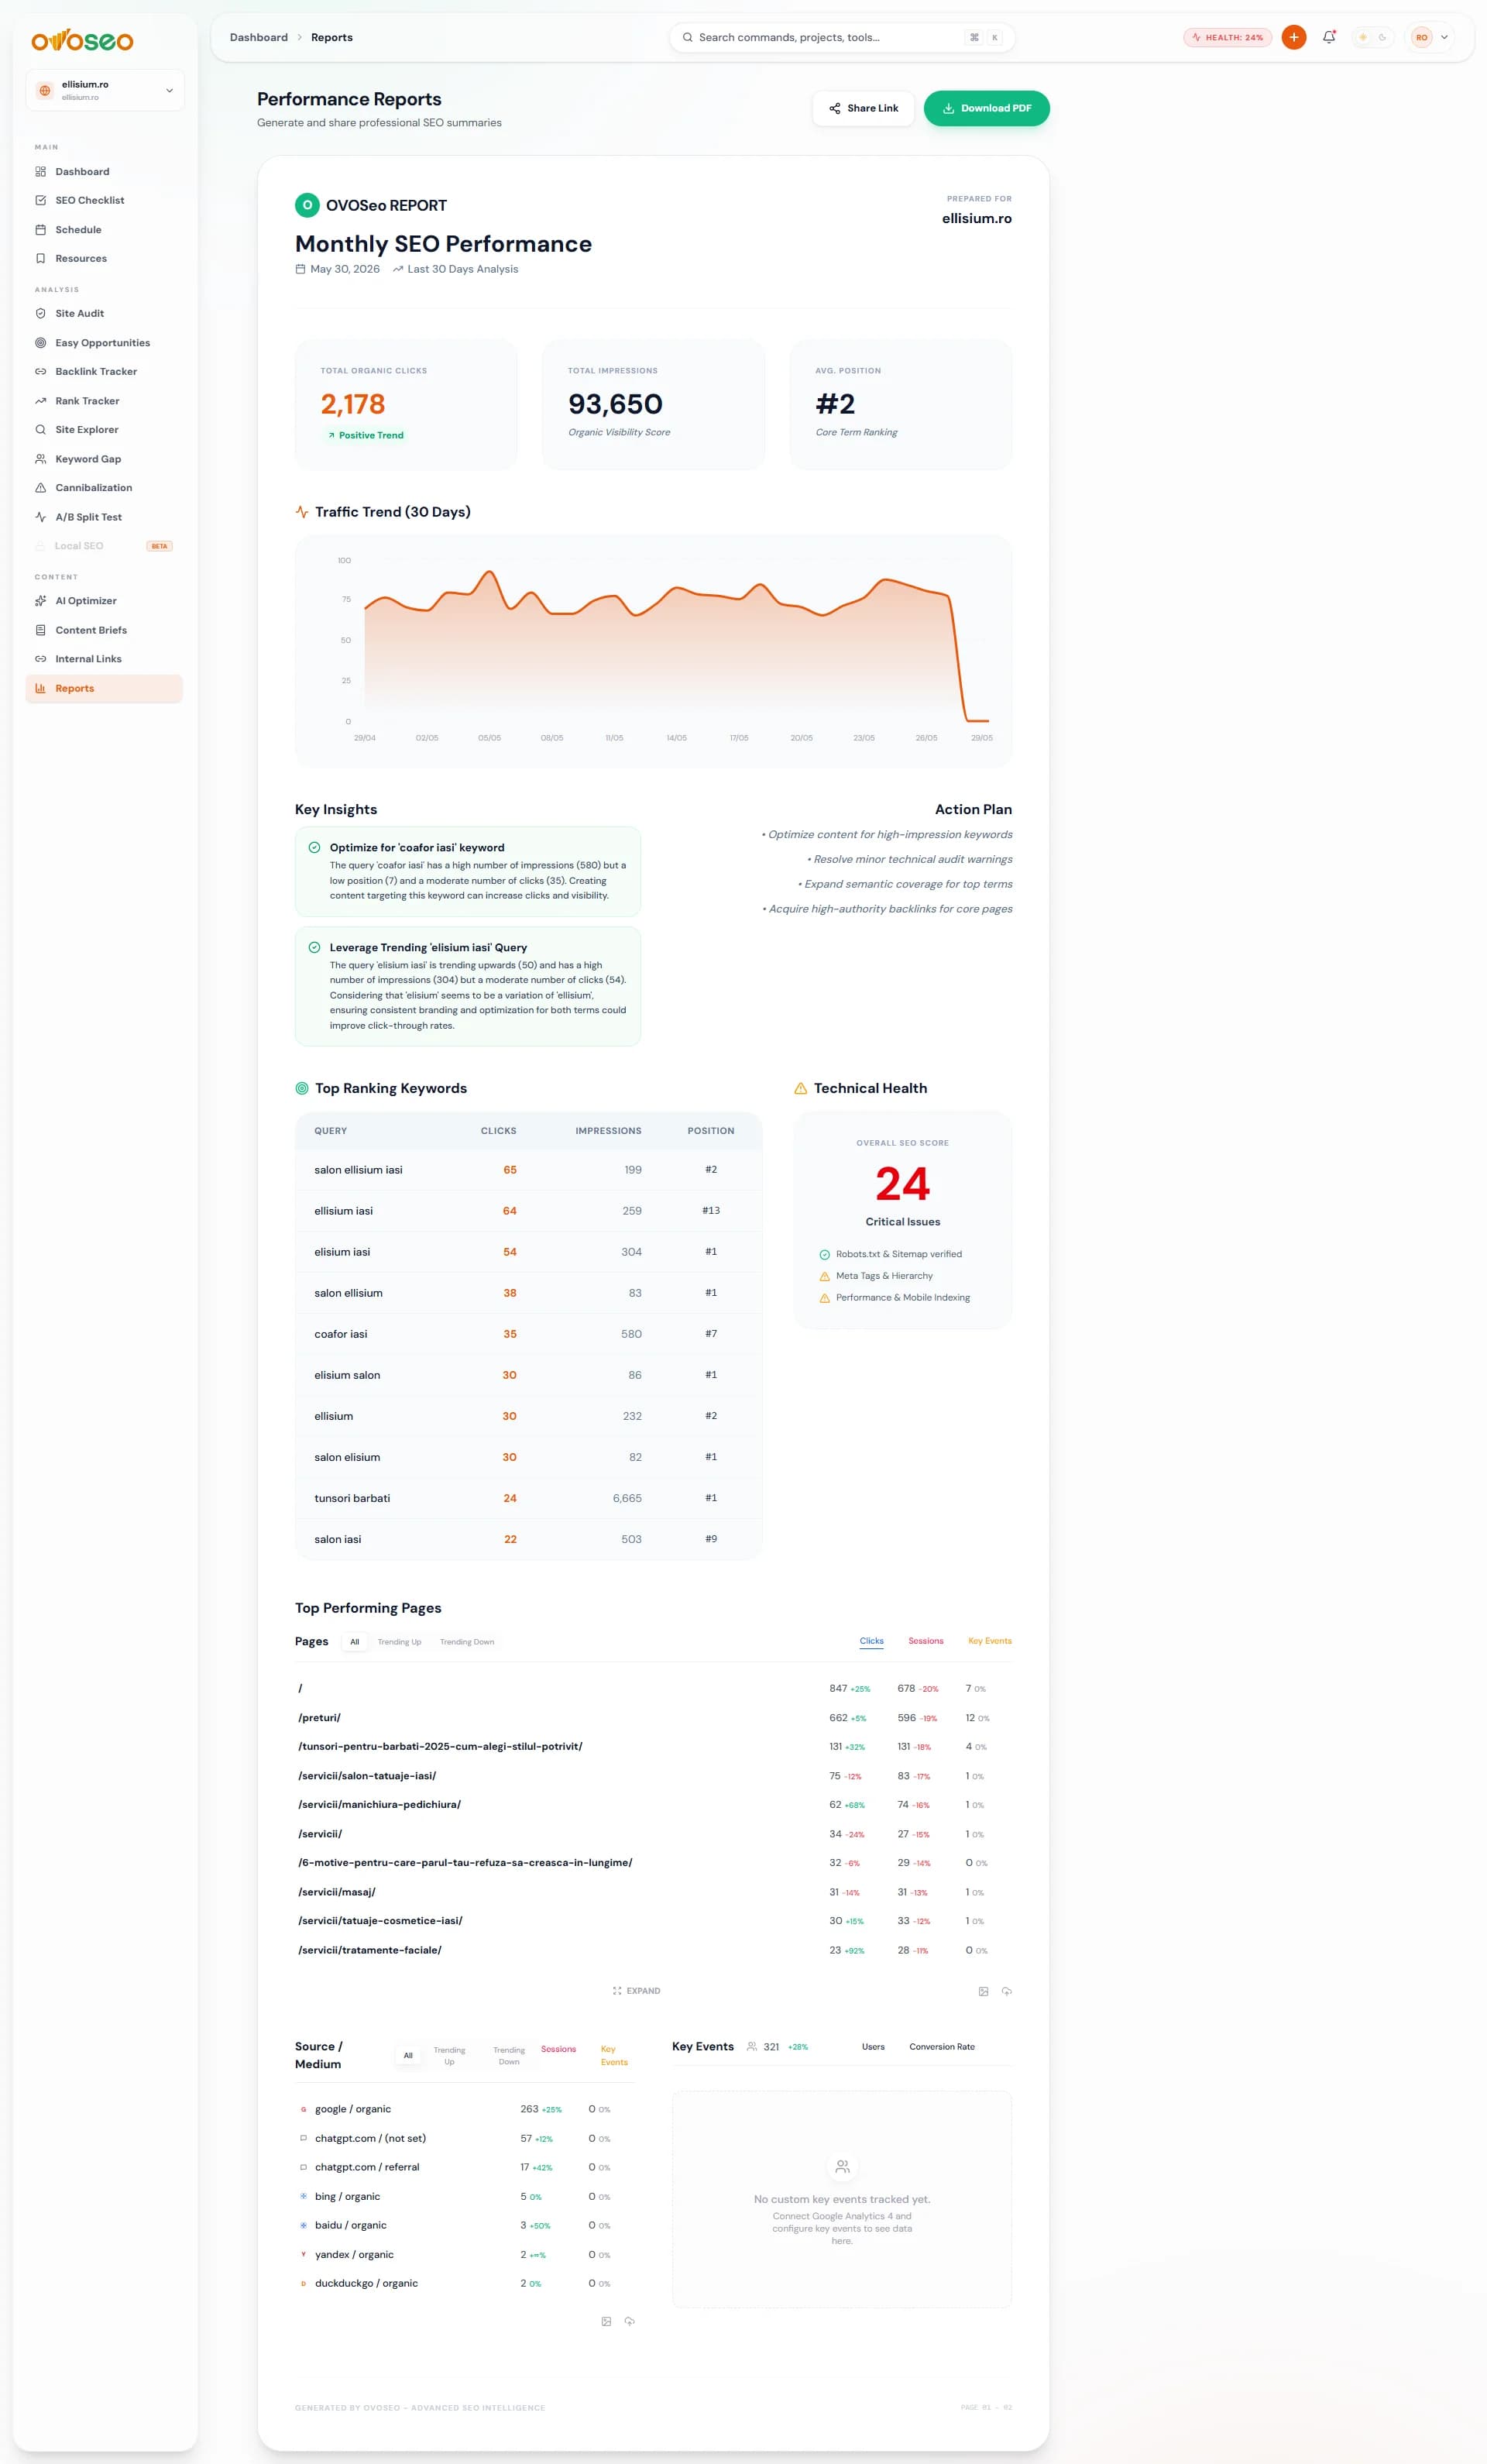
Task: Click the duckduckgo / organic row
Action: (x=464, y=2283)
